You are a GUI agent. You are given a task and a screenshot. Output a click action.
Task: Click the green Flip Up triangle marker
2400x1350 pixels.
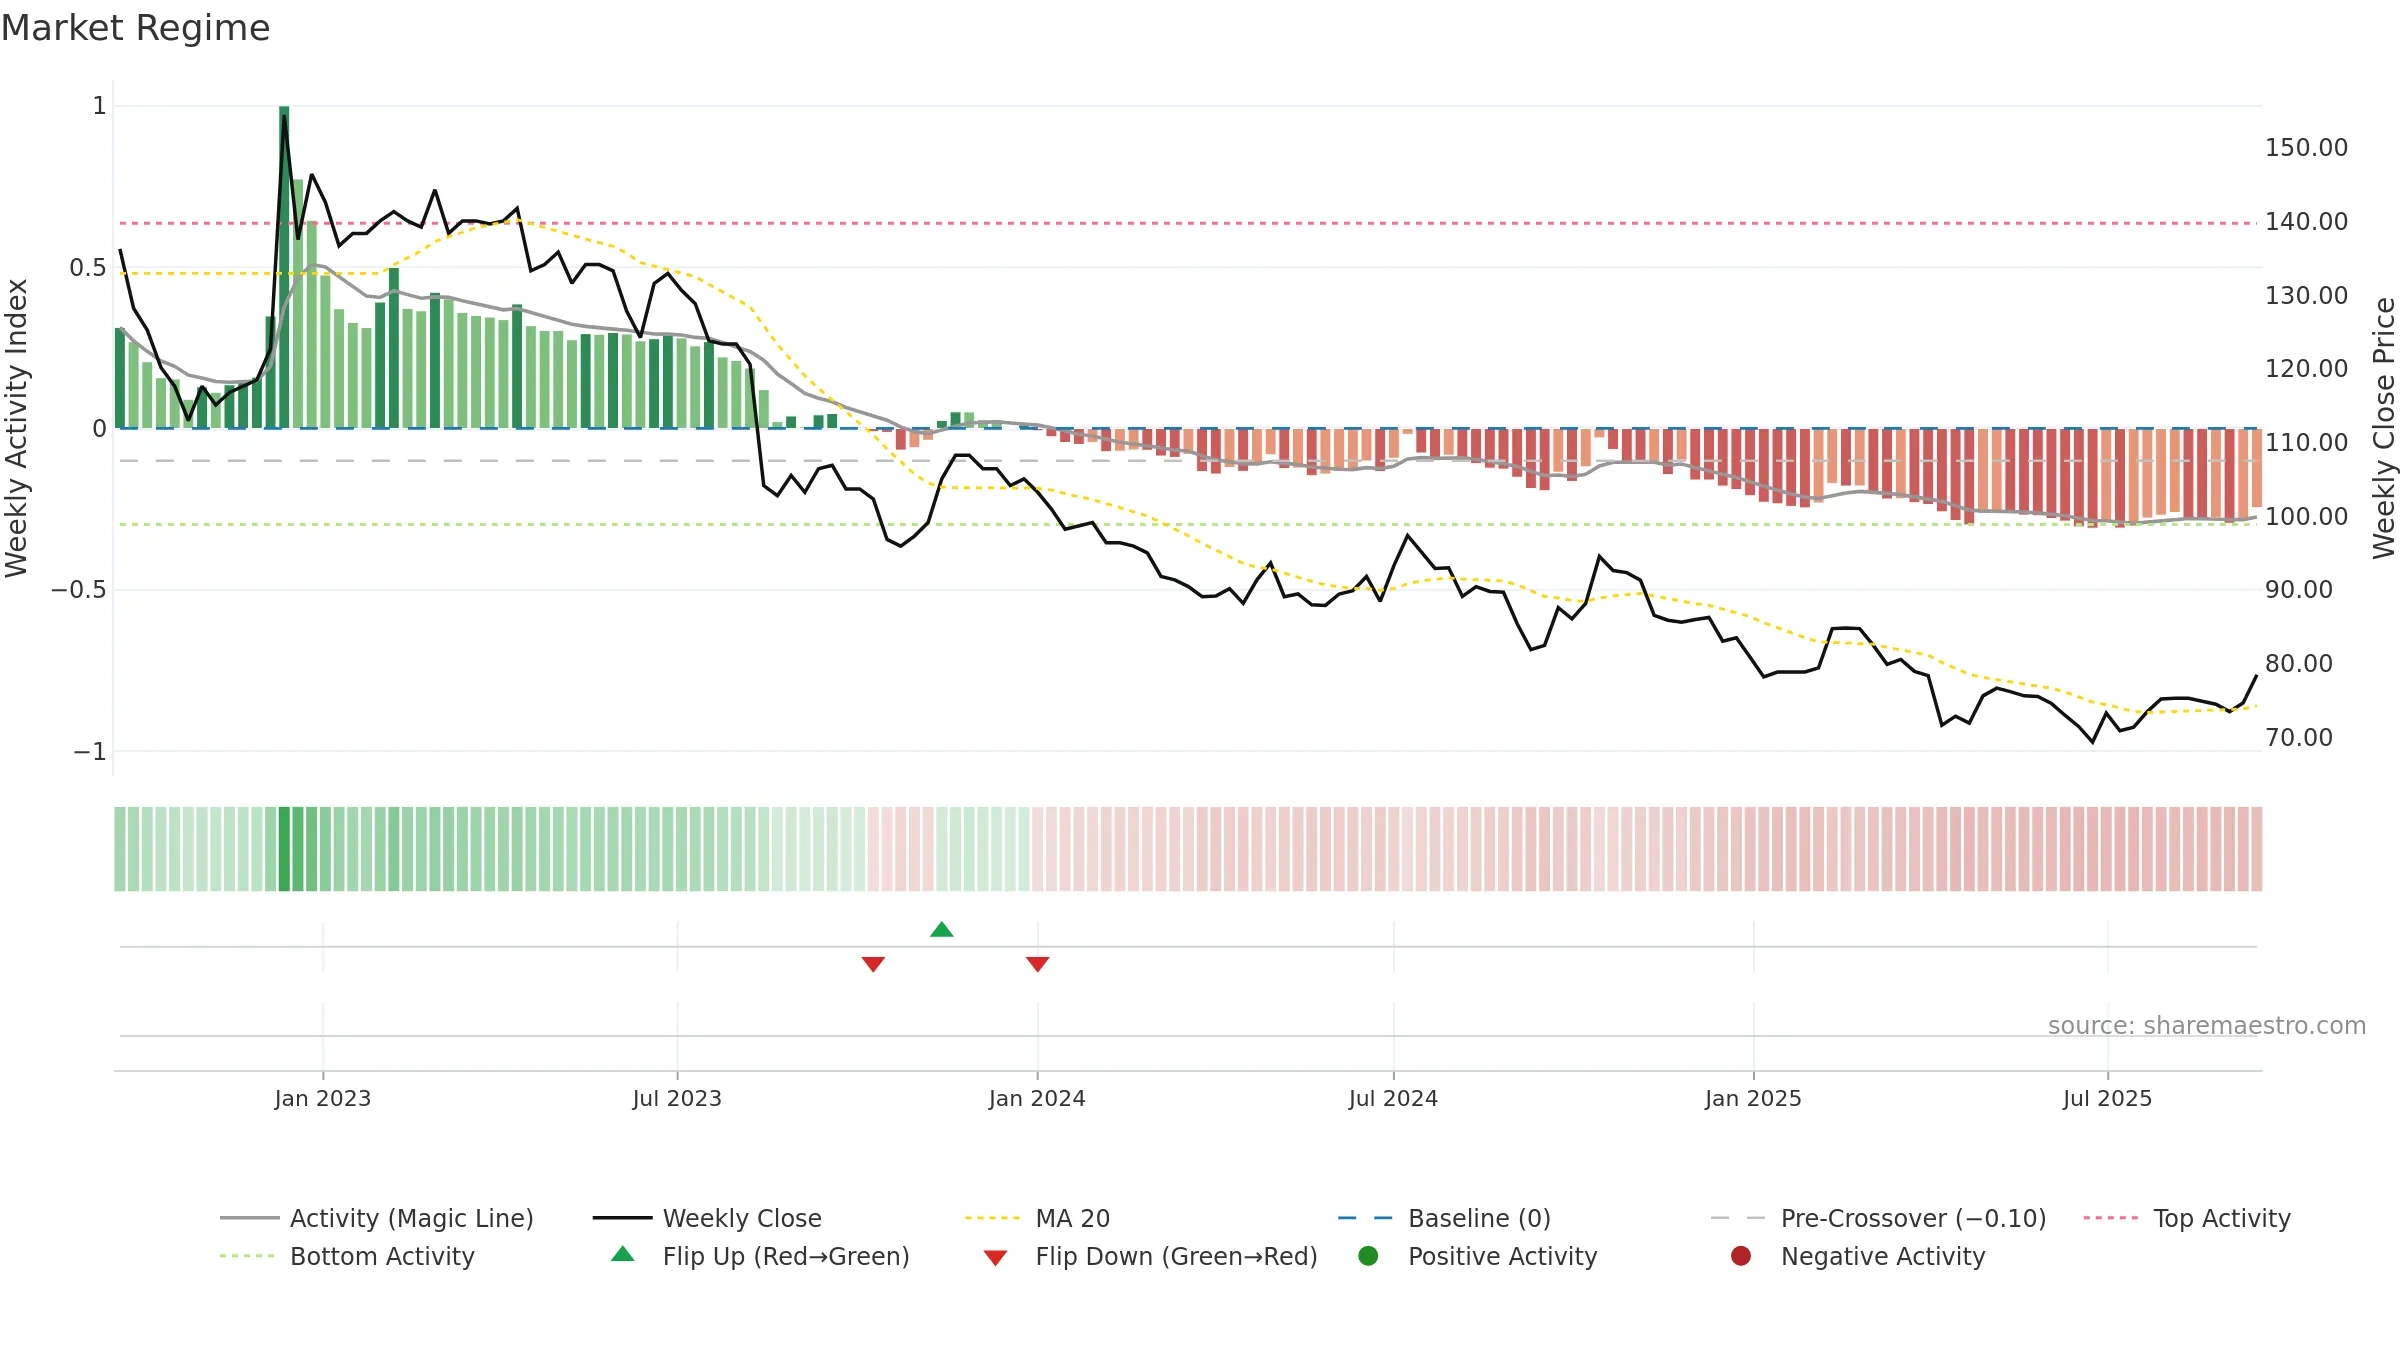[x=941, y=929]
